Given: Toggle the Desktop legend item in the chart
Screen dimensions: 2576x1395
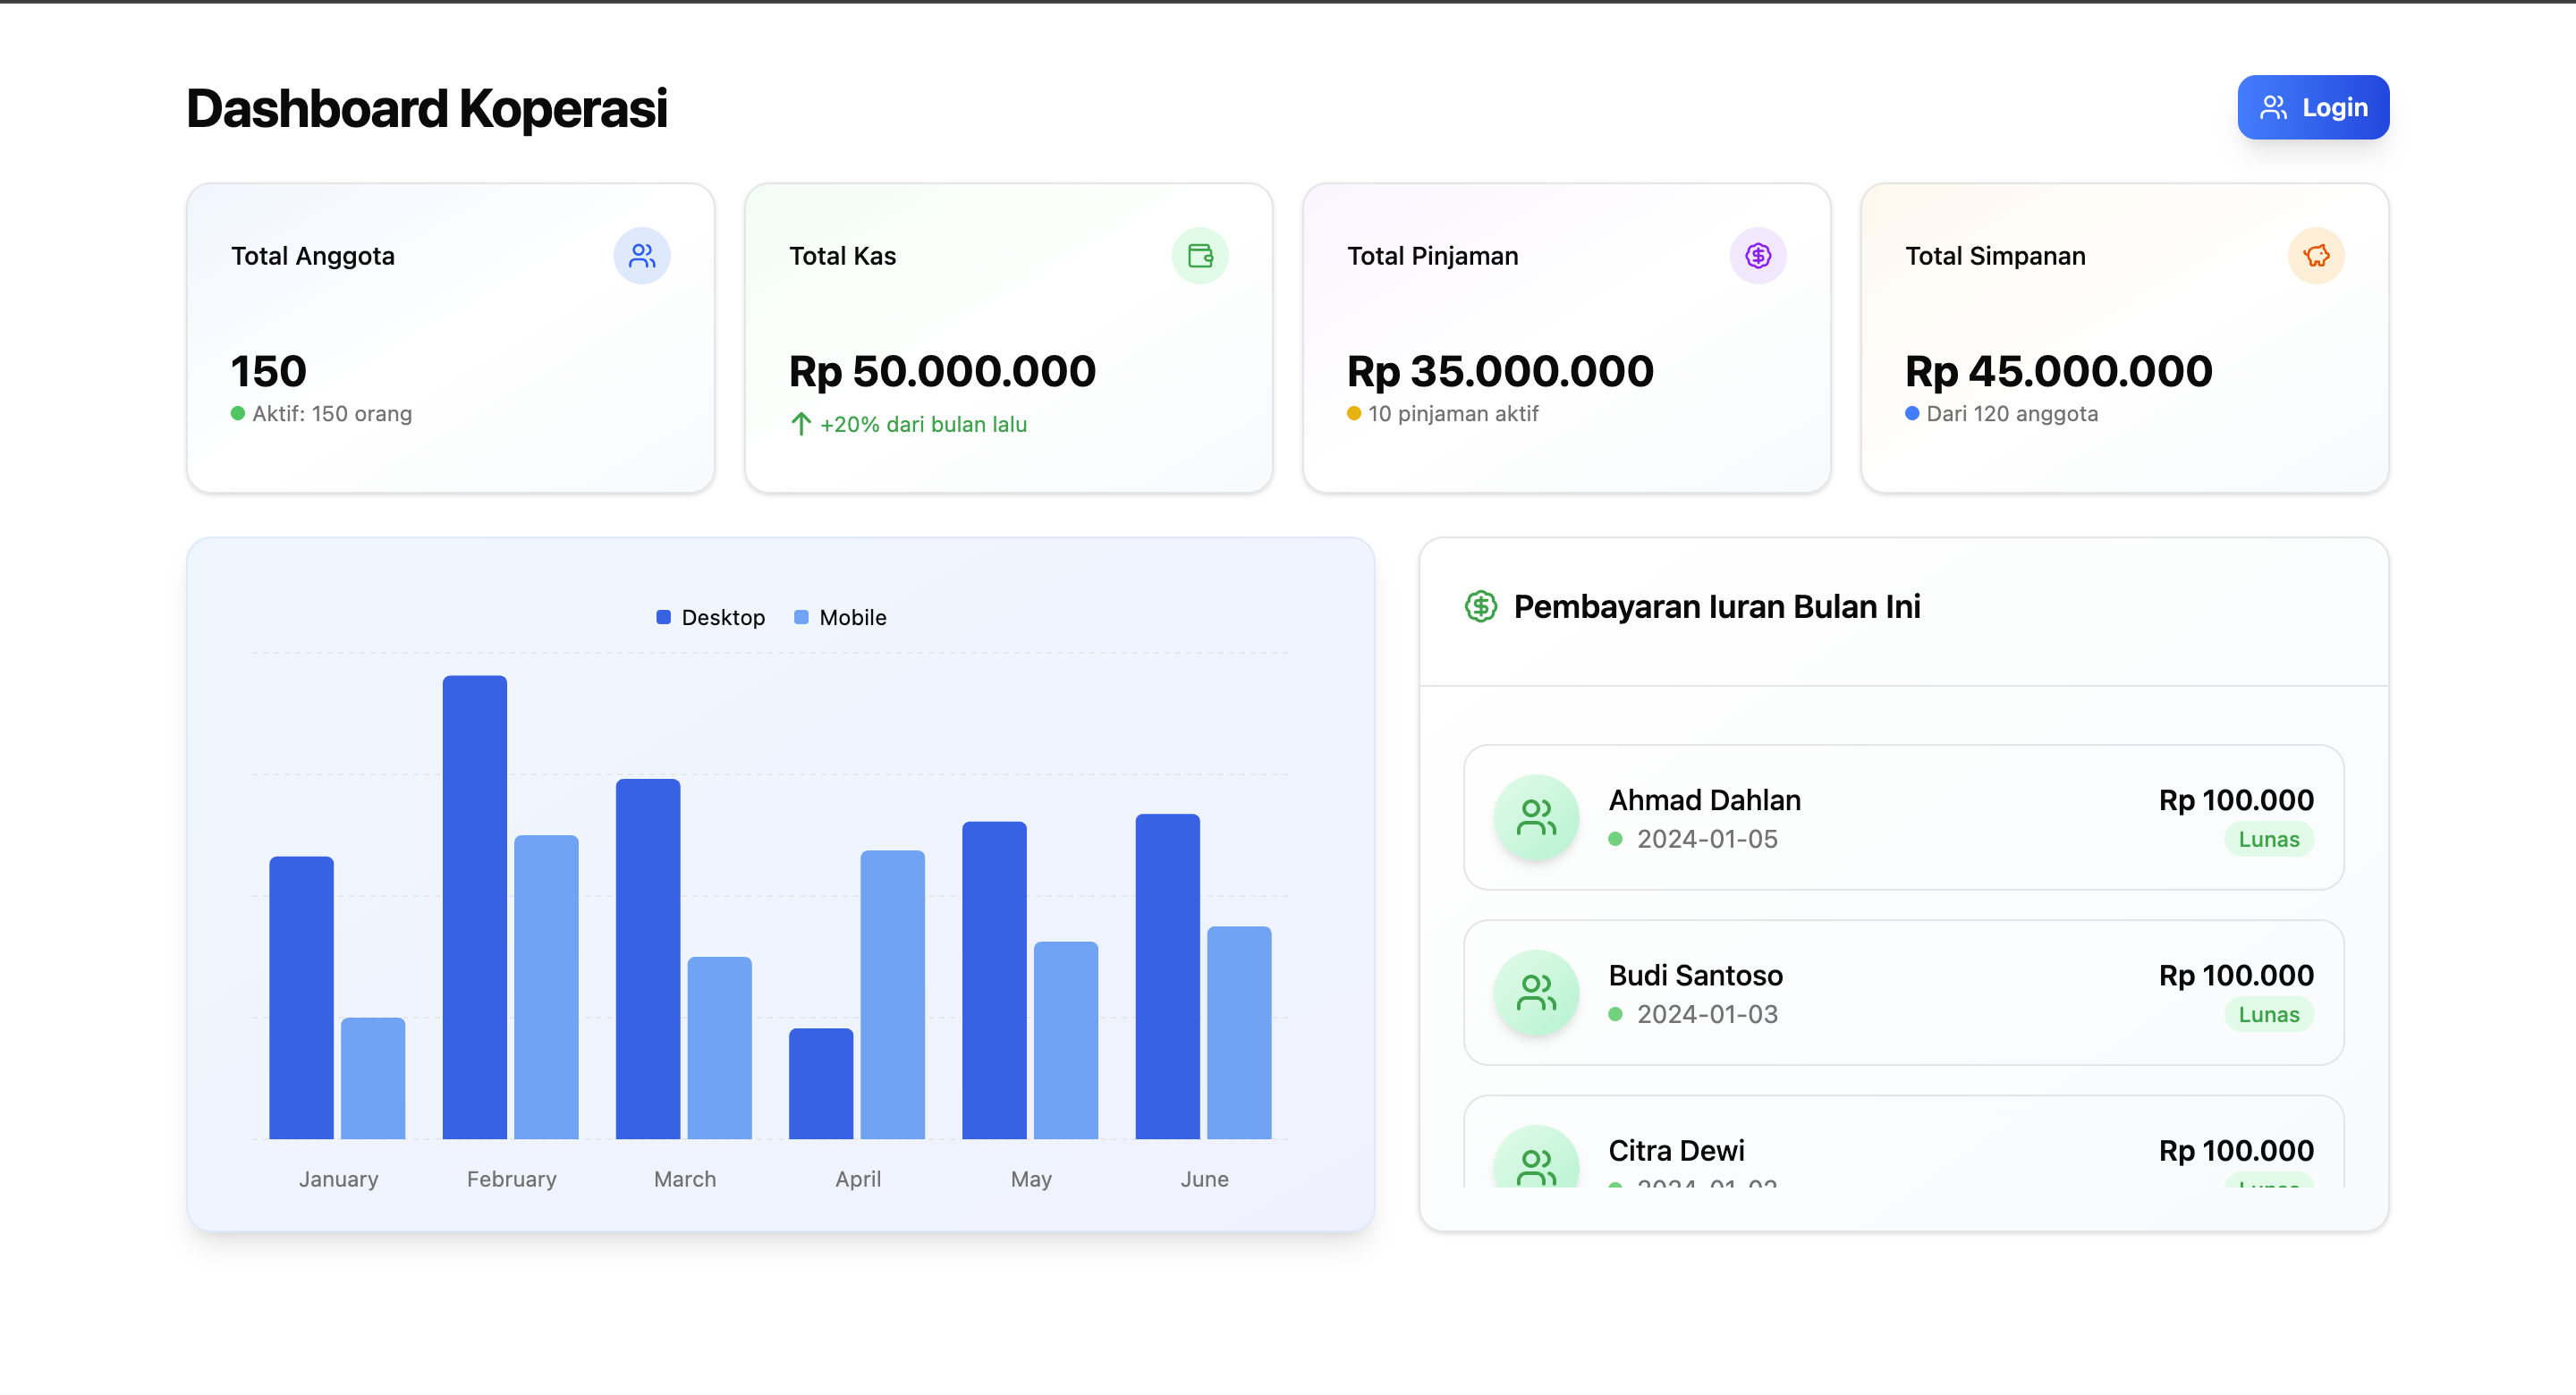Looking at the screenshot, I should pyautogui.click(x=722, y=617).
